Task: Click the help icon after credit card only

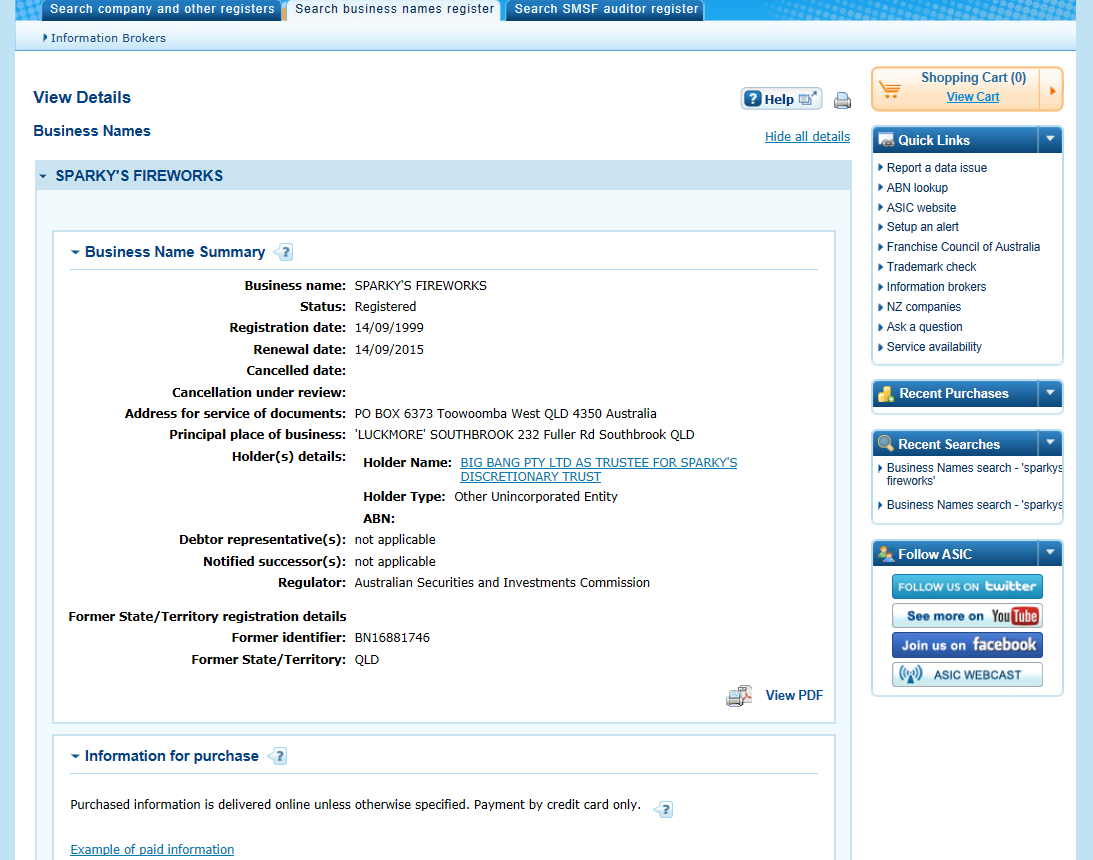Action: pyautogui.click(x=664, y=809)
